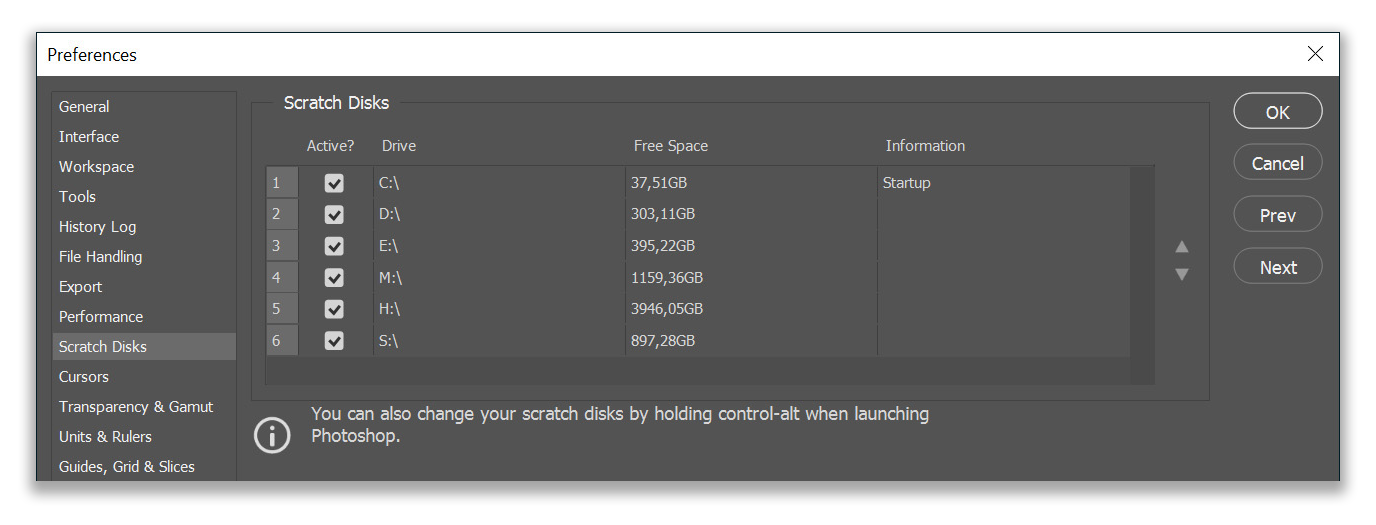Select the row for drive H:\ in list
The height and width of the screenshot is (525, 1376).
pos(698,309)
